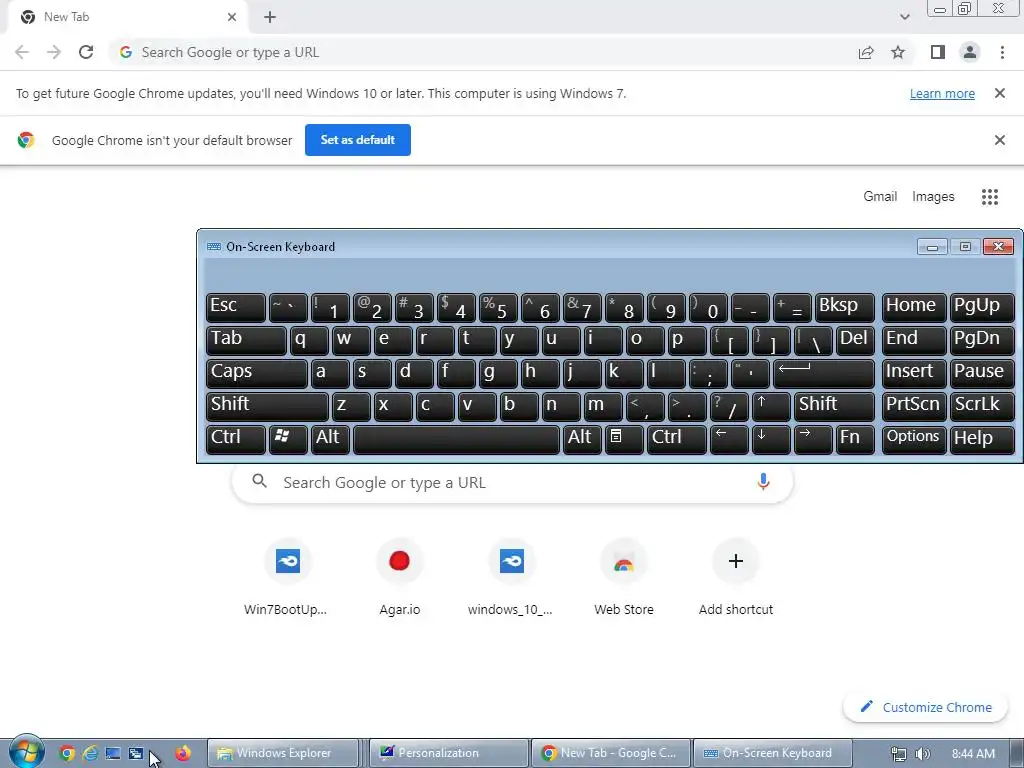1024x768 pixels.
Task: Launch Firefox from the taskbar quick launch
Action: [x=183, y=753]
